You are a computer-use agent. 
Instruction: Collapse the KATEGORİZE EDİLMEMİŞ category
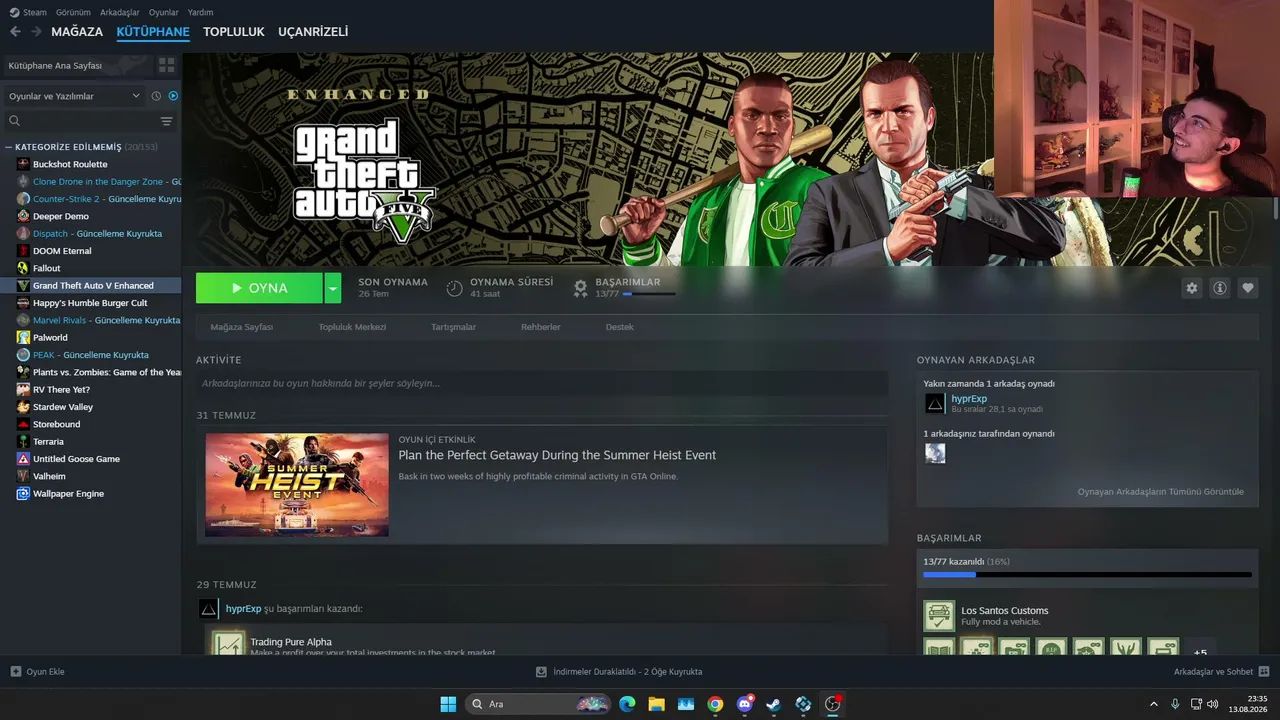[x=9, y=147]
